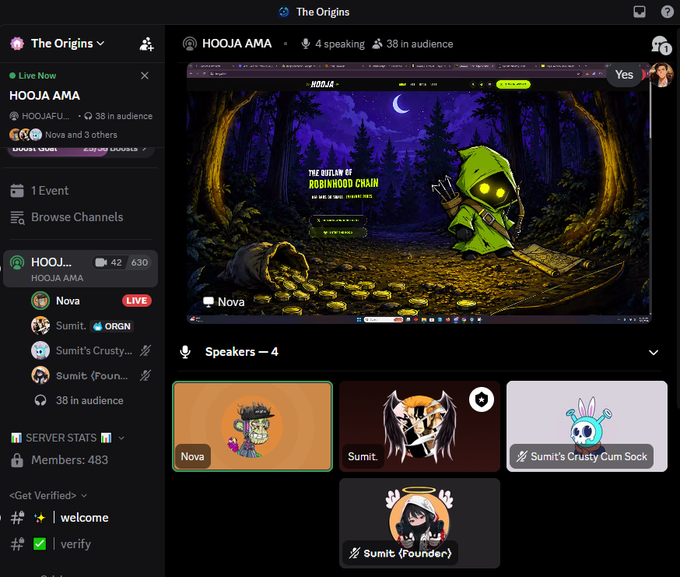
Task: Select Sumit (Foun... user in sidebar
Action: coord(91,376)
